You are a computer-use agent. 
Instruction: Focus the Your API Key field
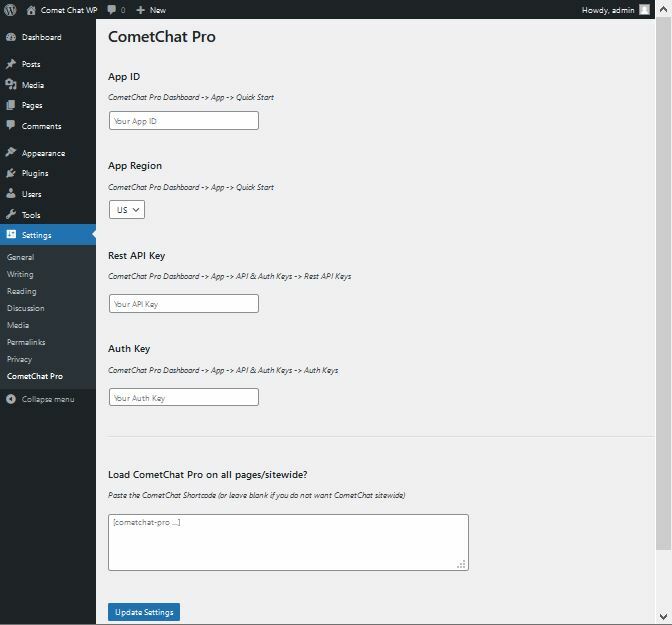point(184,303)
